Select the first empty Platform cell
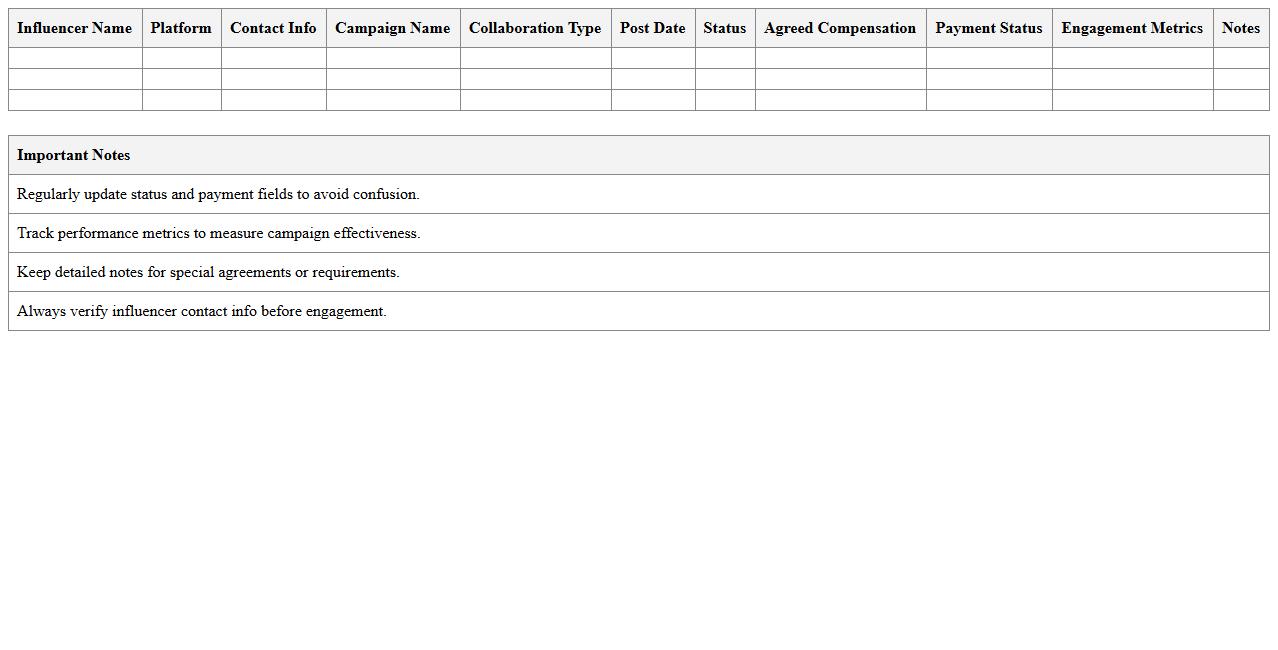Image resolution: width=1278 pixels, height=650 pixels. (x=181, y=58)
